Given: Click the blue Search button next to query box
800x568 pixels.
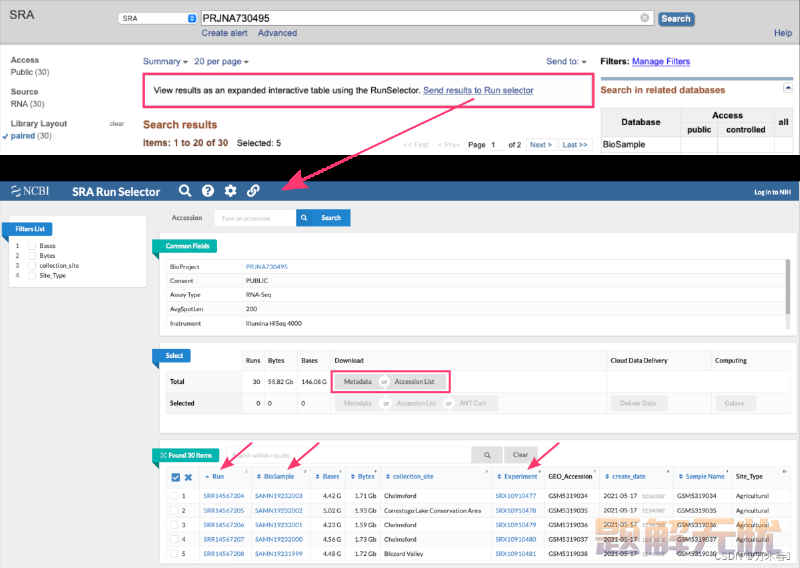Looking at the screenshot, I should click(x=676, y=19).
